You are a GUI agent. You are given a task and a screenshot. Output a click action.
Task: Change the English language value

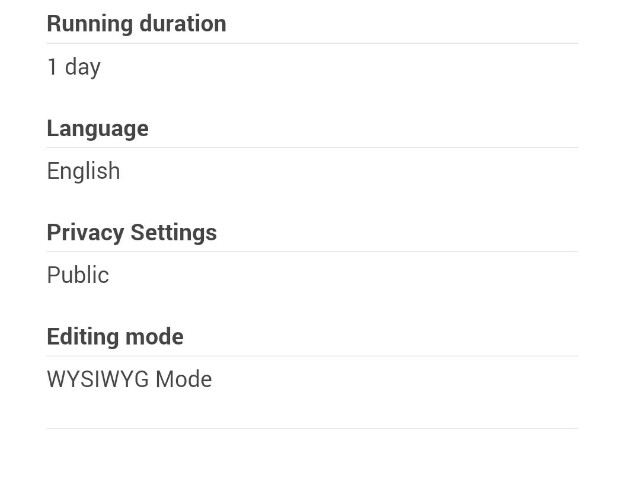[x=83, y=171]
